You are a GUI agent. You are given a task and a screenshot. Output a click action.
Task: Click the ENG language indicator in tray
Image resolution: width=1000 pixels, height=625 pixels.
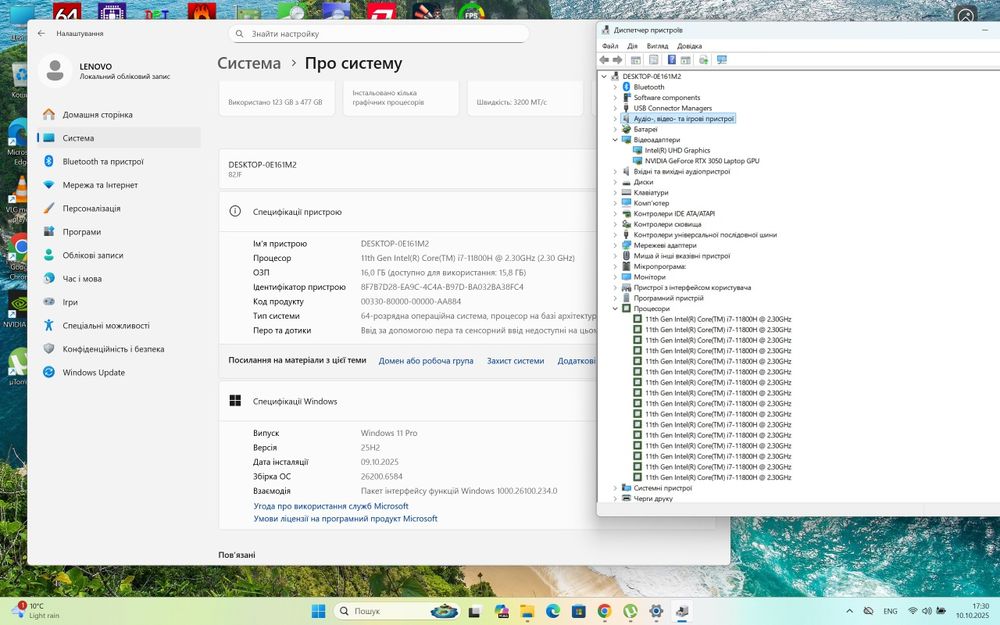pyautogui.click(x=890, y=611)
